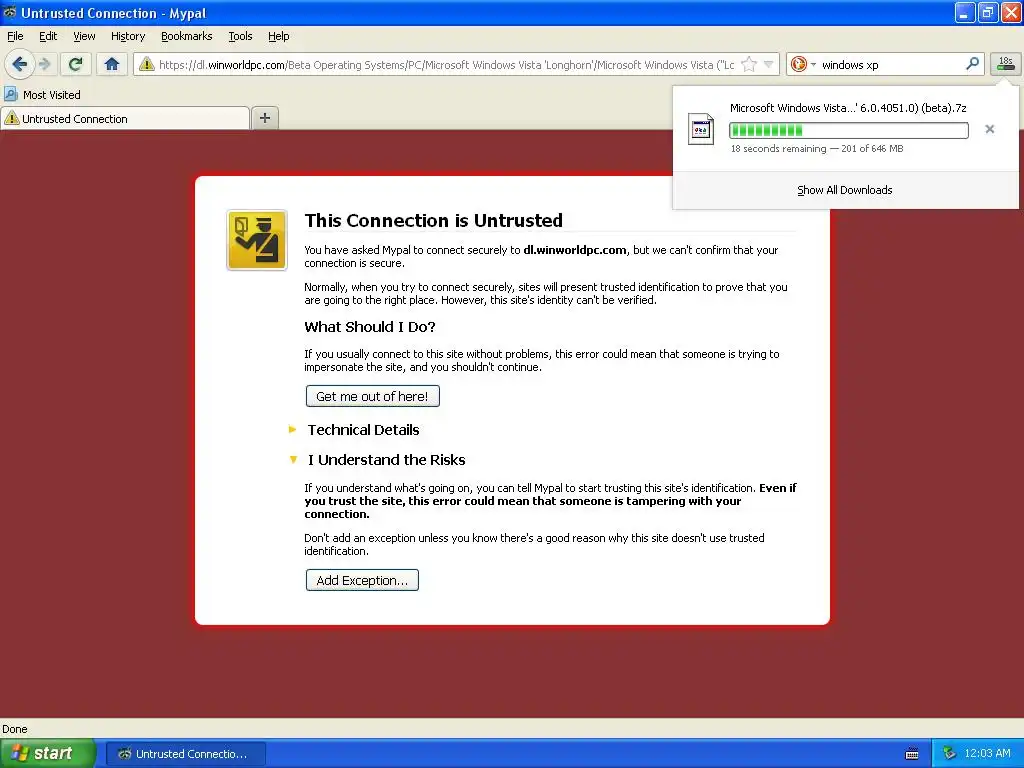The image size is (1024, 768).
Task: Cancel the Windows Vista download
Action: (989, 129)
